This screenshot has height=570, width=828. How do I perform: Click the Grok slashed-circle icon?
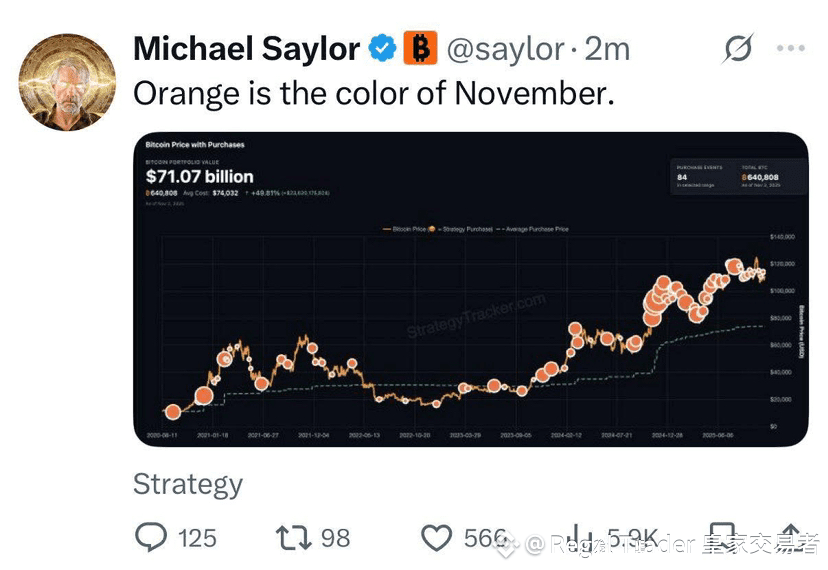[x=737, y=48]
